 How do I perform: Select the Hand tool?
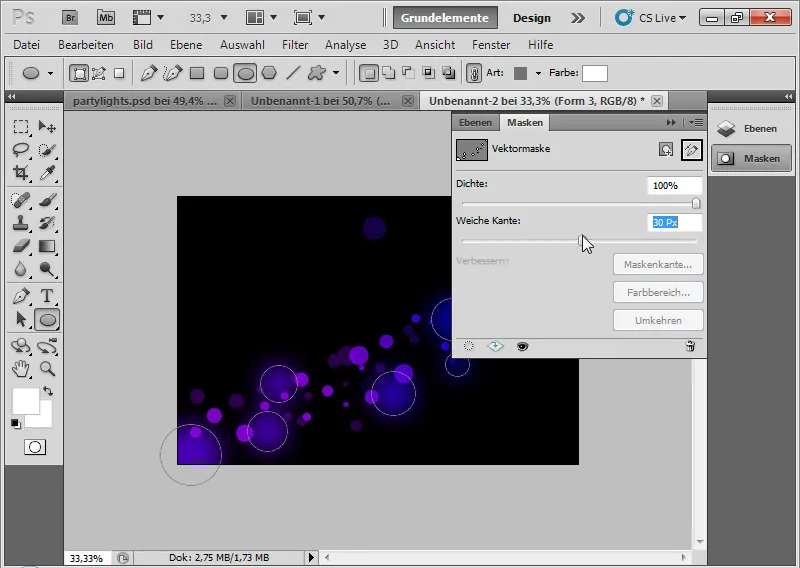[x=21, y=368]
